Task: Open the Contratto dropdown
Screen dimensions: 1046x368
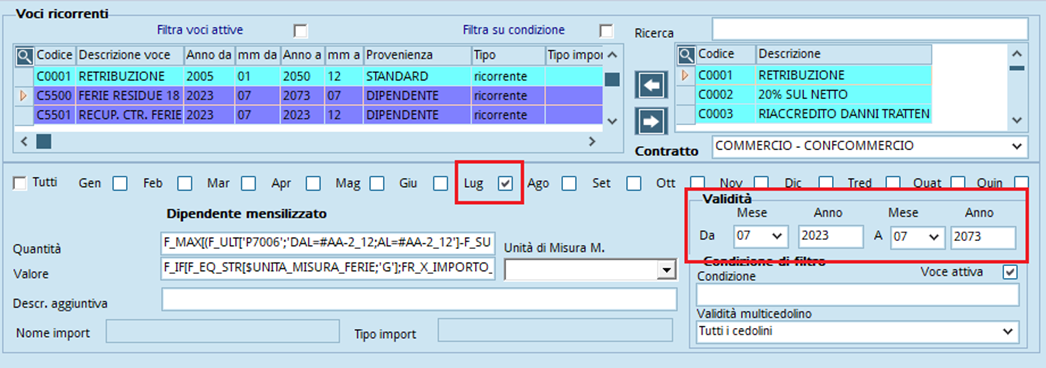Action: pyautogui.click(x=1016, y=146)
